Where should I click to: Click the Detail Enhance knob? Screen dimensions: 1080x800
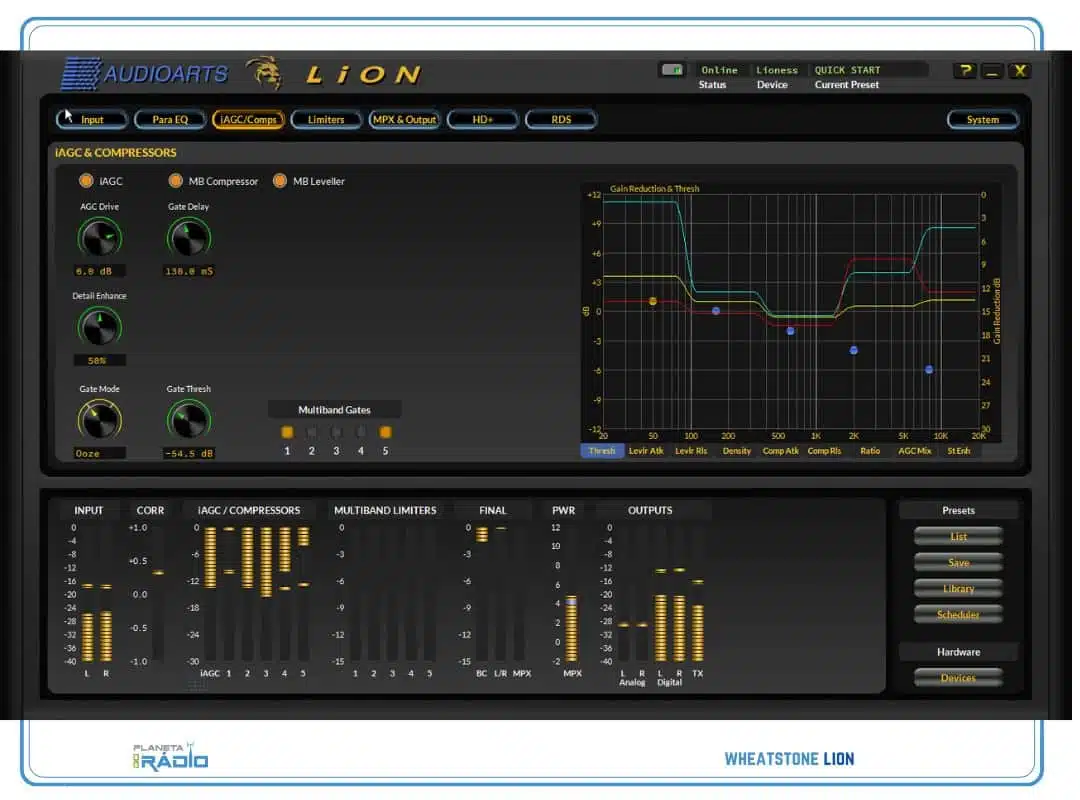(100, 327)
